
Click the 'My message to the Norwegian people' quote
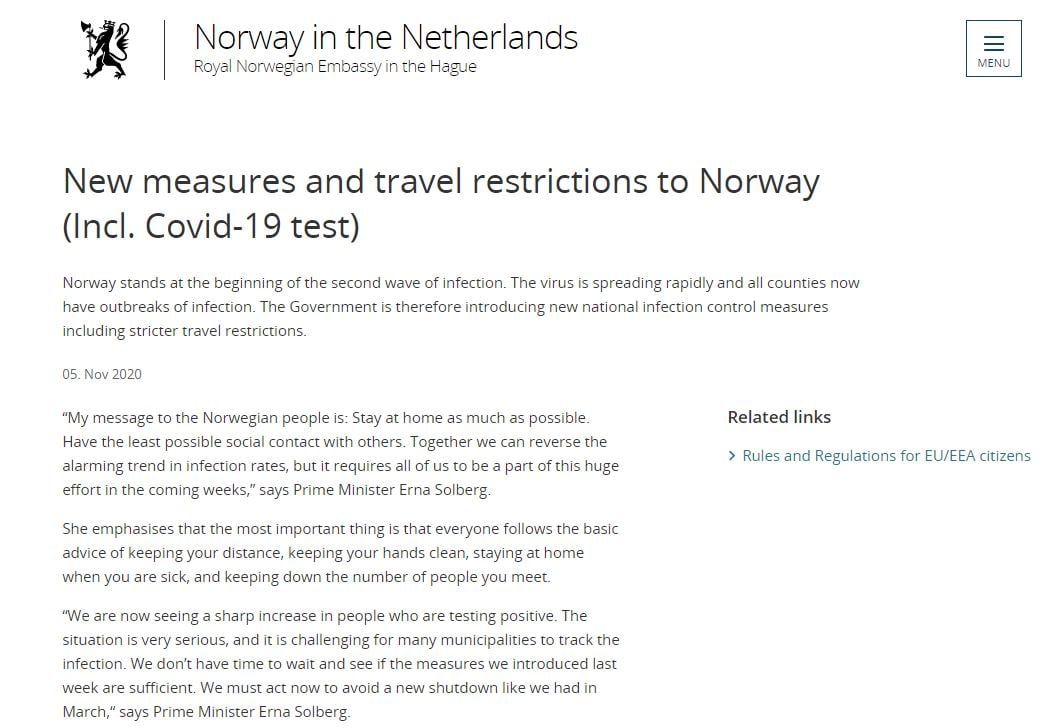click(340, 454)
